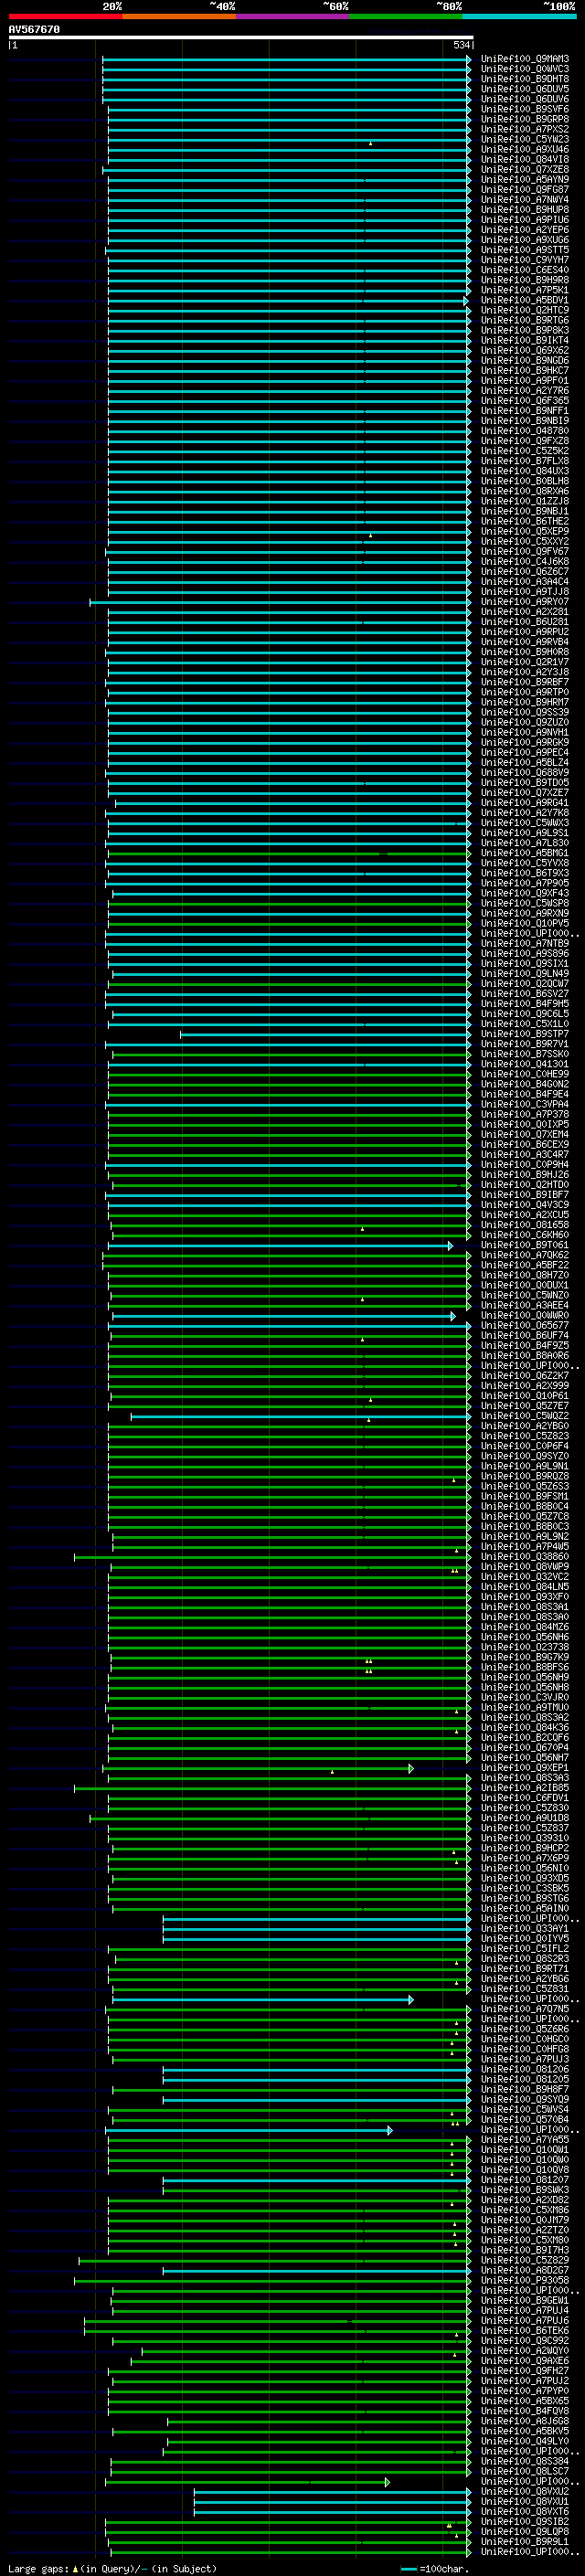The image size is (585, 2576).
Task: Click hit label UniRef100_B7SSK0
Action: (x=525, y=1054)
